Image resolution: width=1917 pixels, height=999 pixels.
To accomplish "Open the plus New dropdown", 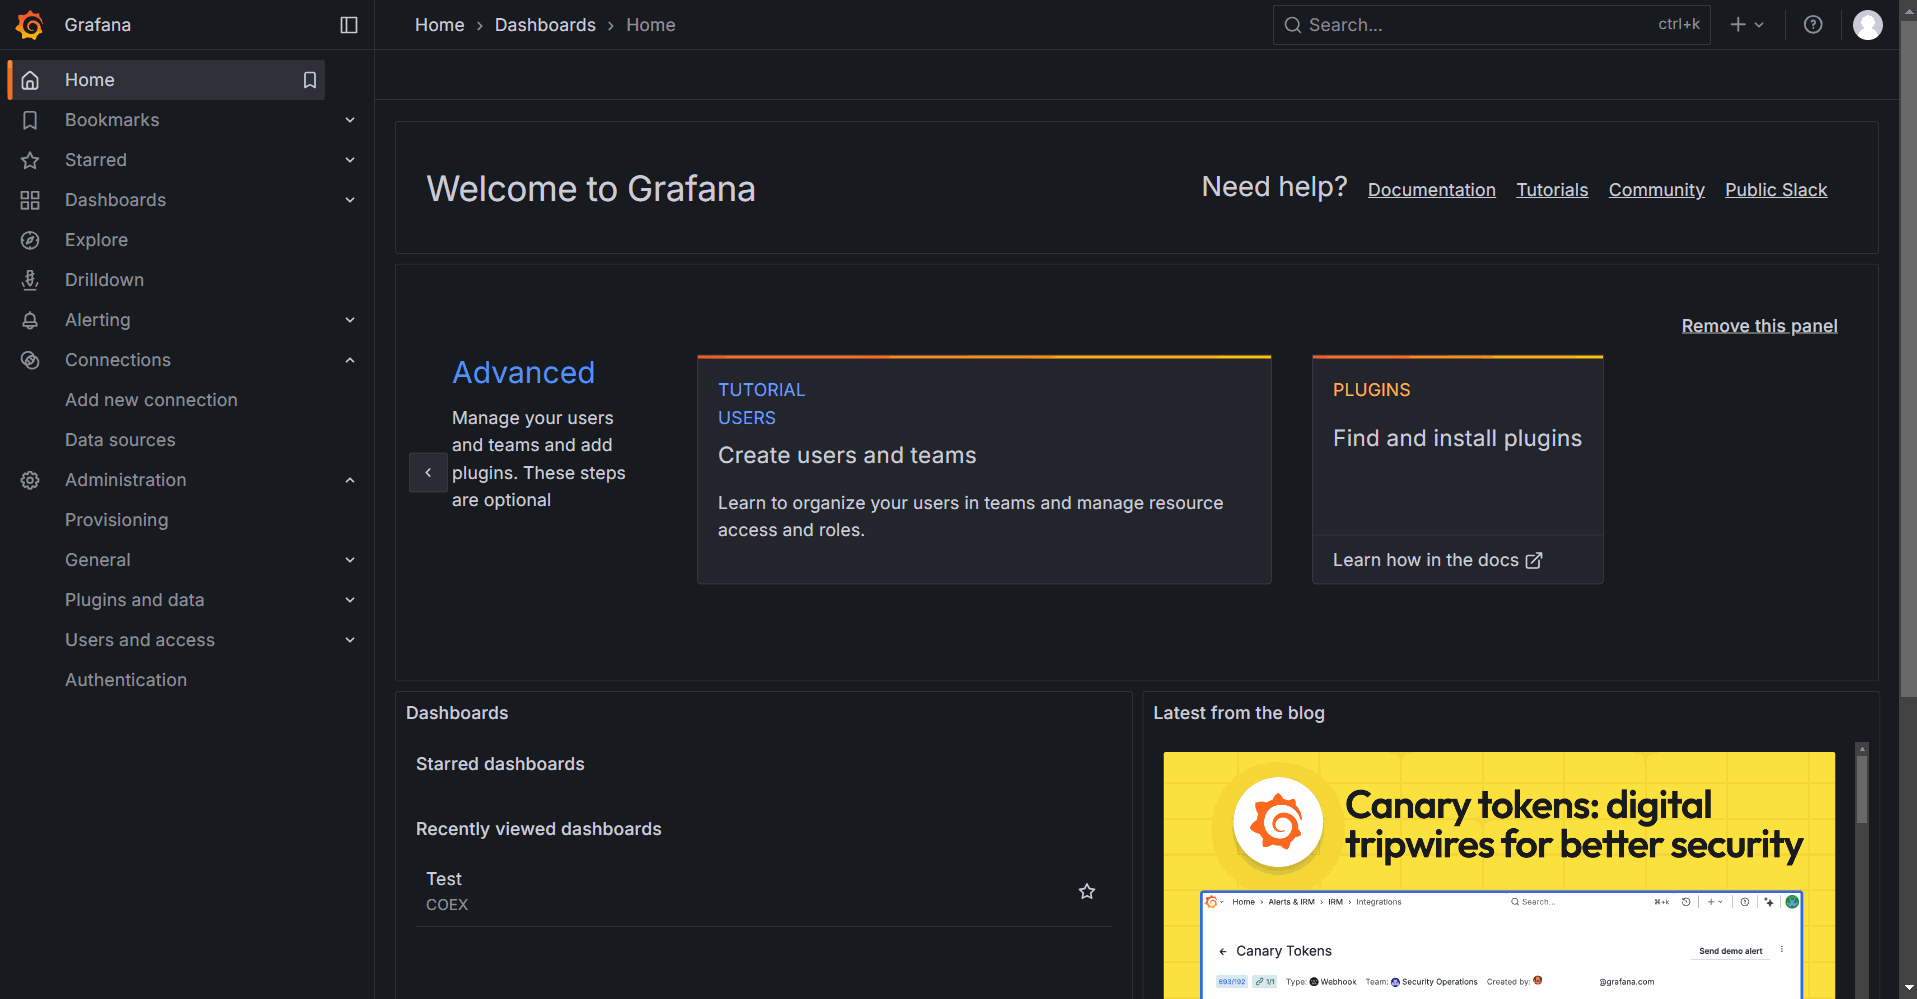I will point(1747,25).
